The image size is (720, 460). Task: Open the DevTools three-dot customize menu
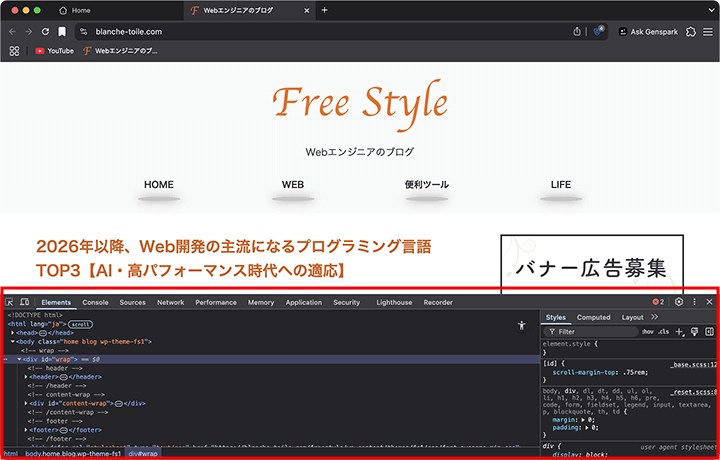click(694, 302)
